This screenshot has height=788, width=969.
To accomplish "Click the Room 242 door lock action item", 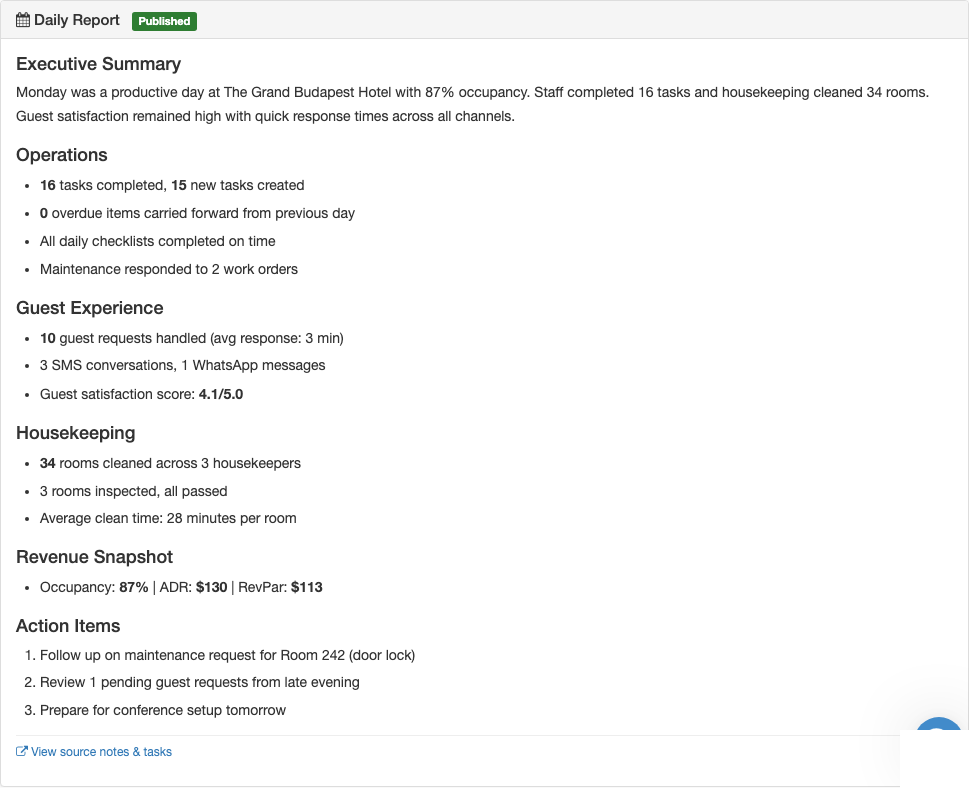I will coord(227,656).
